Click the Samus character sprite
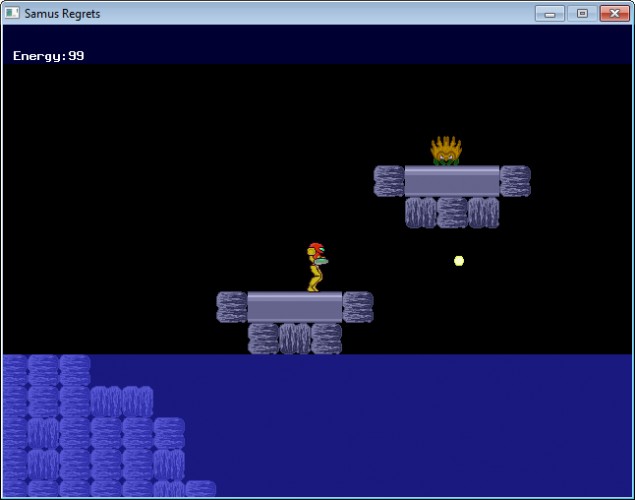Screen dimensions: 635x500 tap(317, 267)
